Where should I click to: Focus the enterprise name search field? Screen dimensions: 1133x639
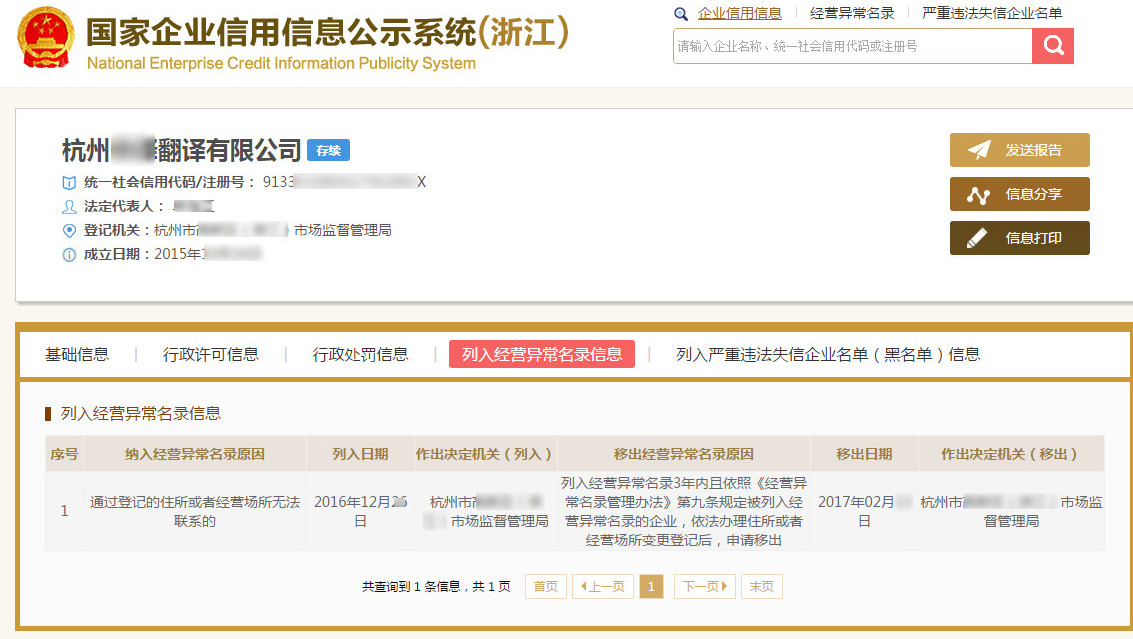(852, 46)
